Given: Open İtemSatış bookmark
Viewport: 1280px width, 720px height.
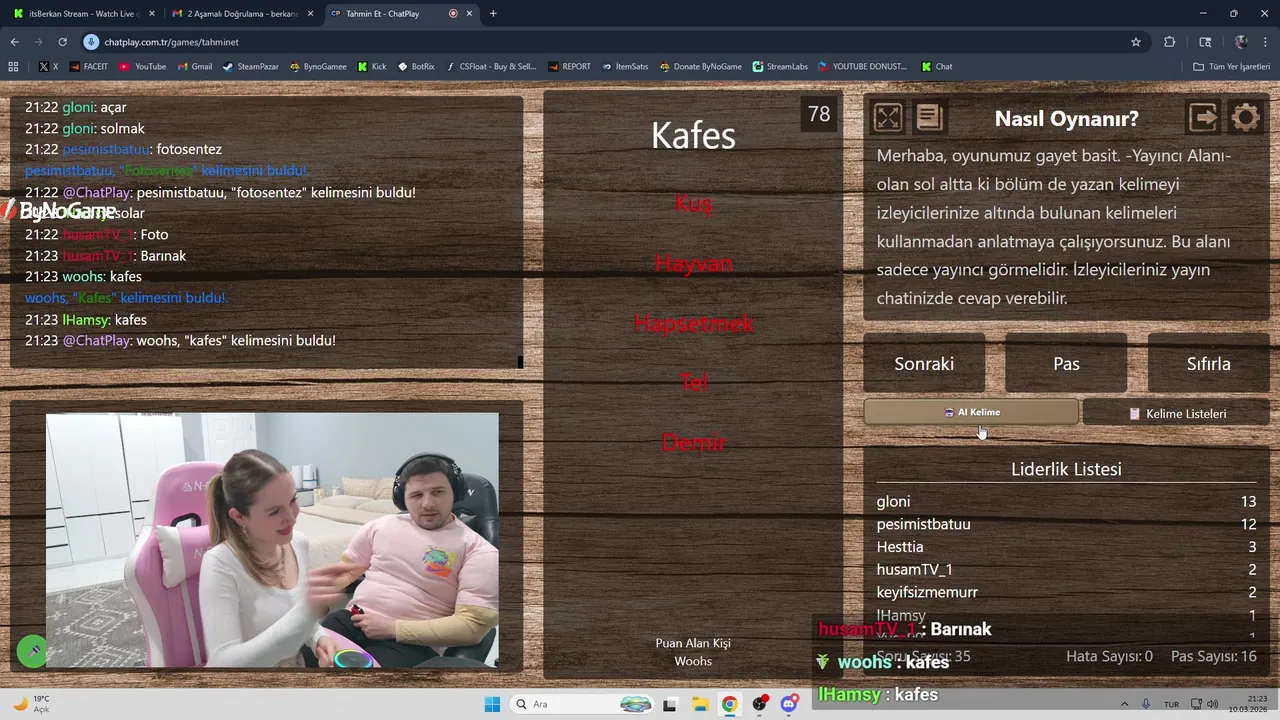Looking at the screenshot, I should (625, 67).
